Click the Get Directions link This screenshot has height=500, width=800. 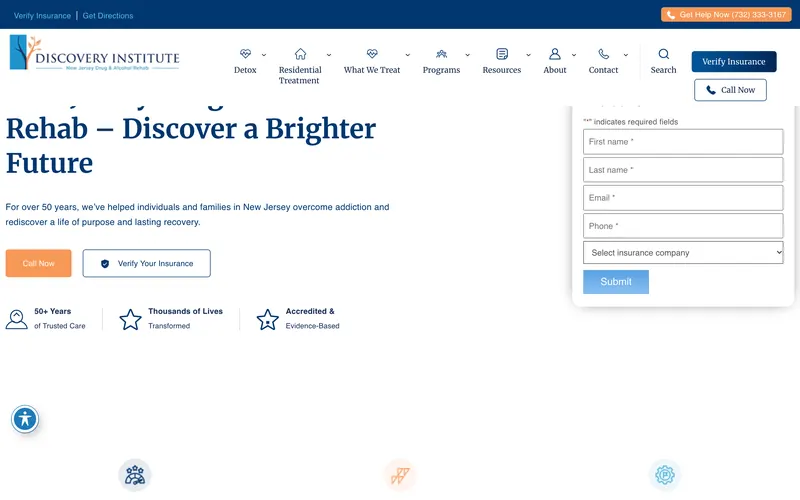click(108, 16)
